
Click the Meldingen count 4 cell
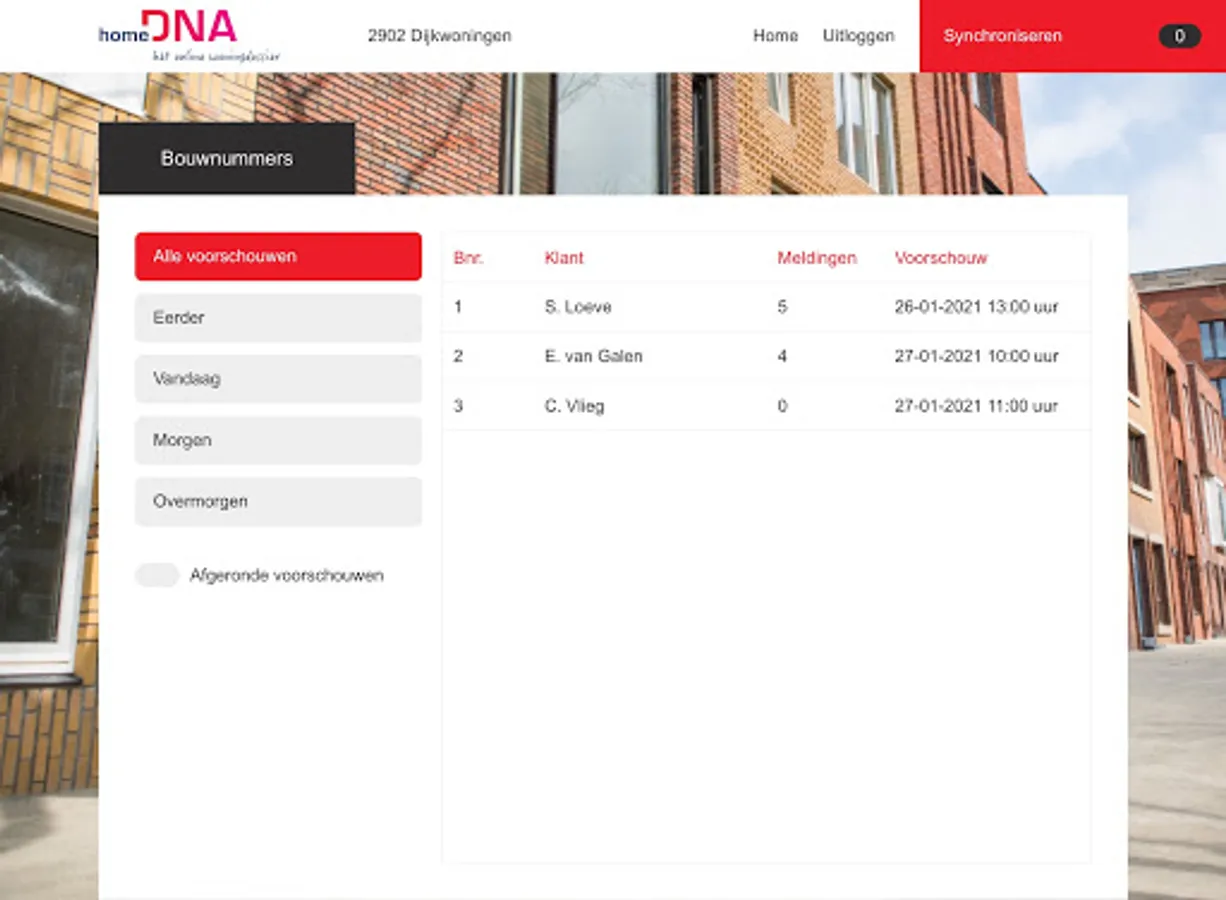click(x=782, y=356)
